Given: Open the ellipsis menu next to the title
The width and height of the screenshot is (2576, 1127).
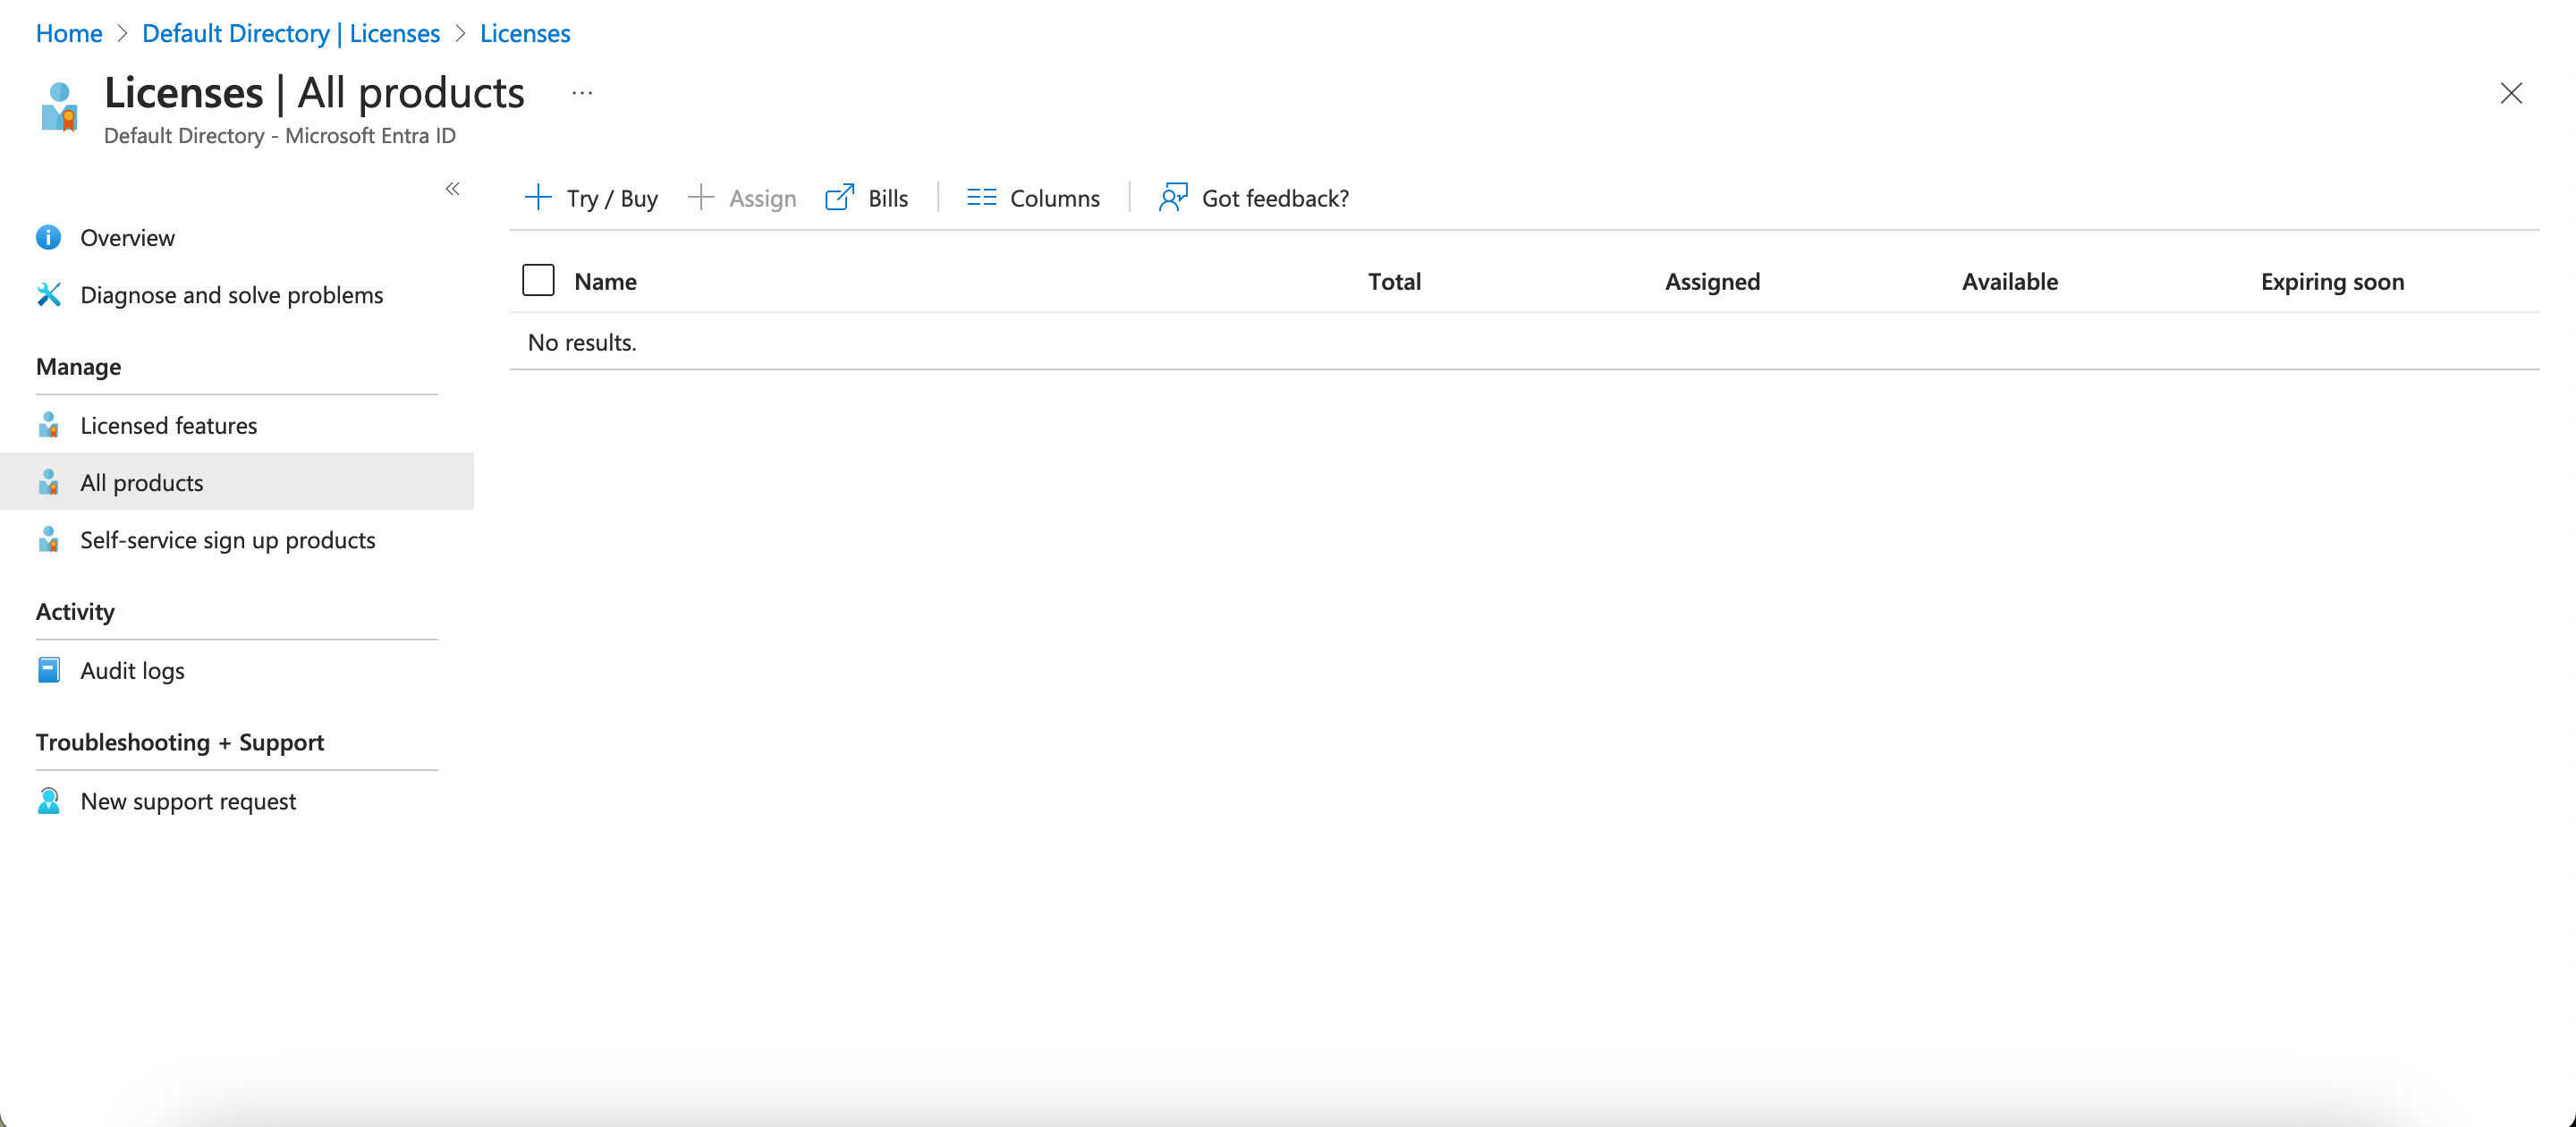Looking at the screenshot, I should 582,93.
